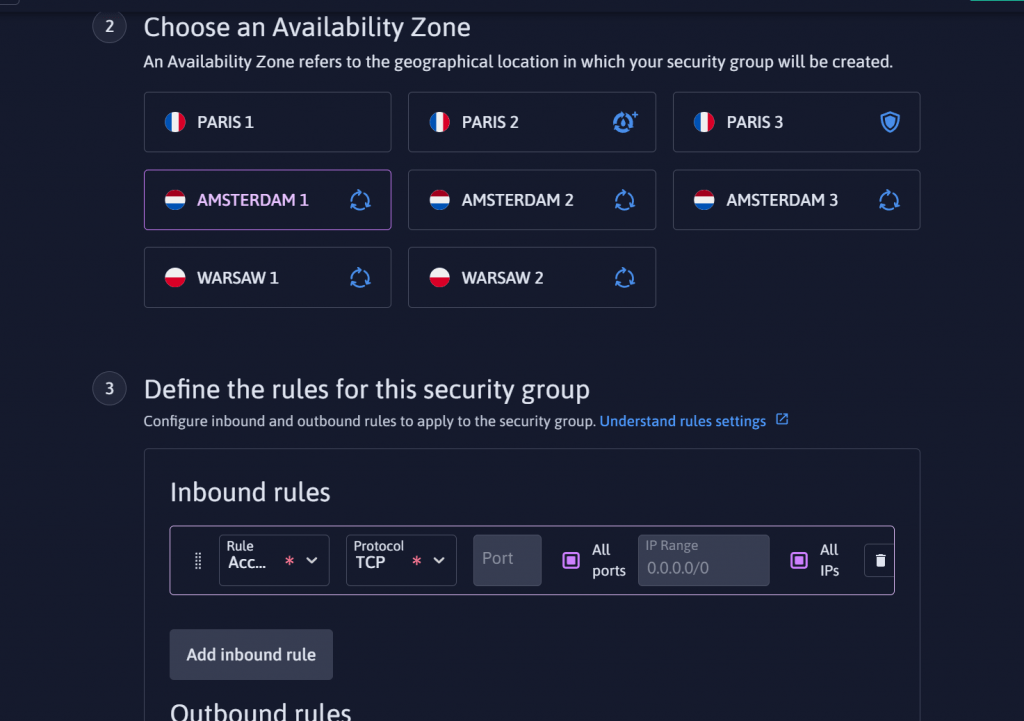
Task: Choose the AMSTERDAM 3 zone card
Action: point(796,200)
